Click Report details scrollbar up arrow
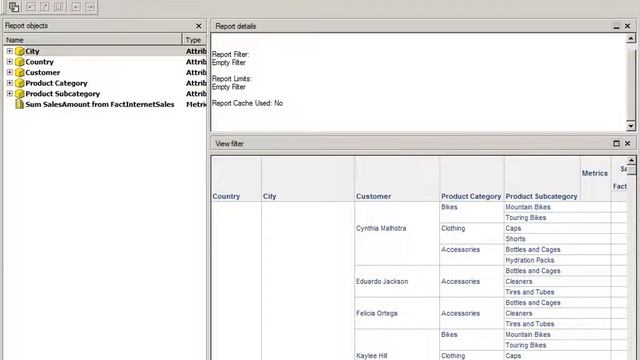The image size is (640, 360). point(631,38)
